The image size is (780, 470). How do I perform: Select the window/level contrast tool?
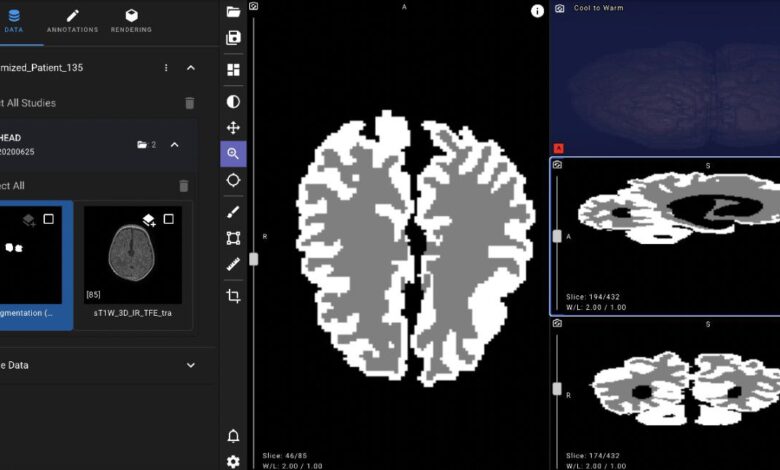click(x=233, y=101)
